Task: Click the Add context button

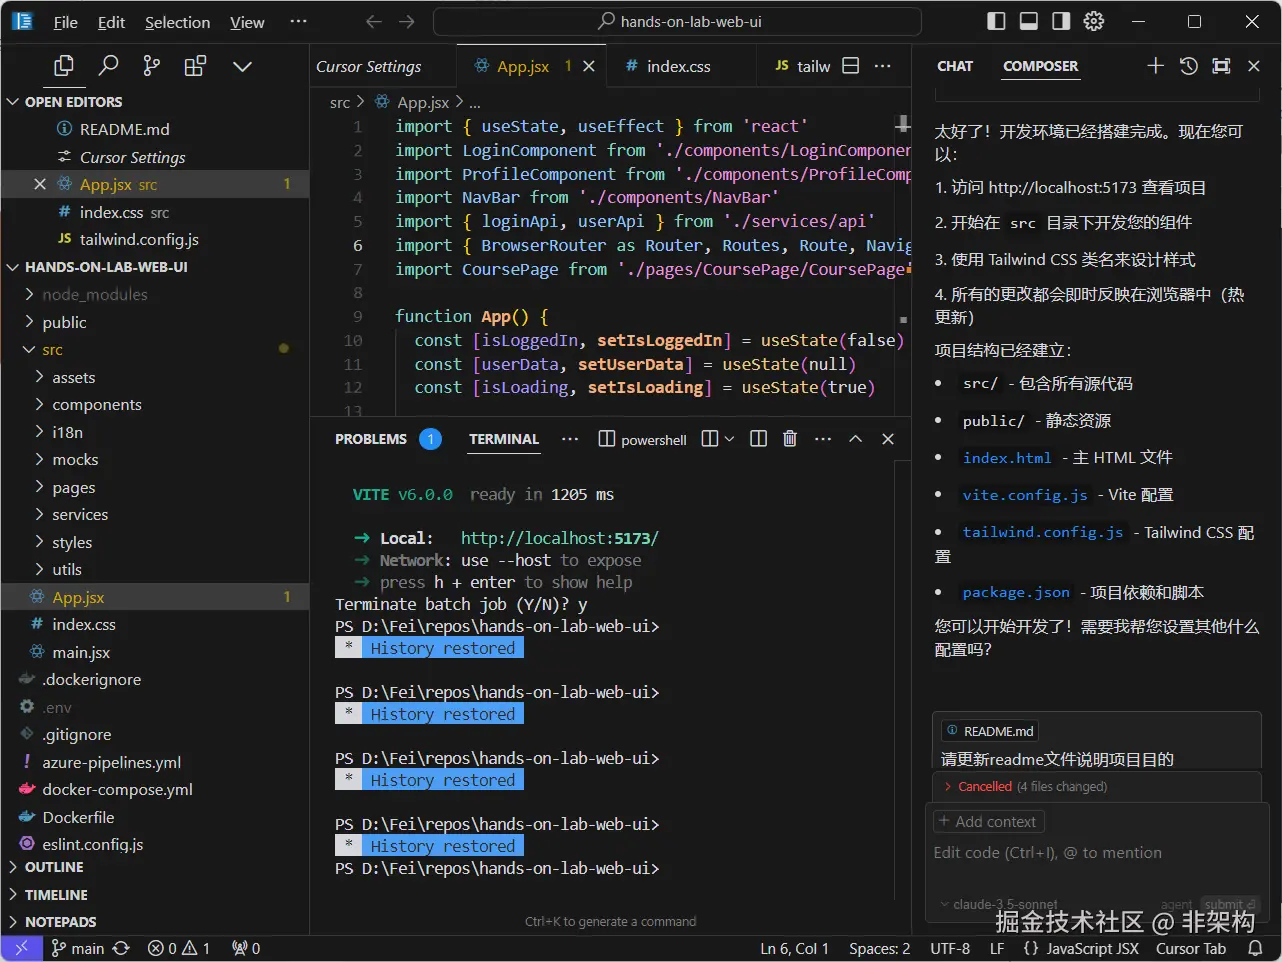Action: coord(988,821)
